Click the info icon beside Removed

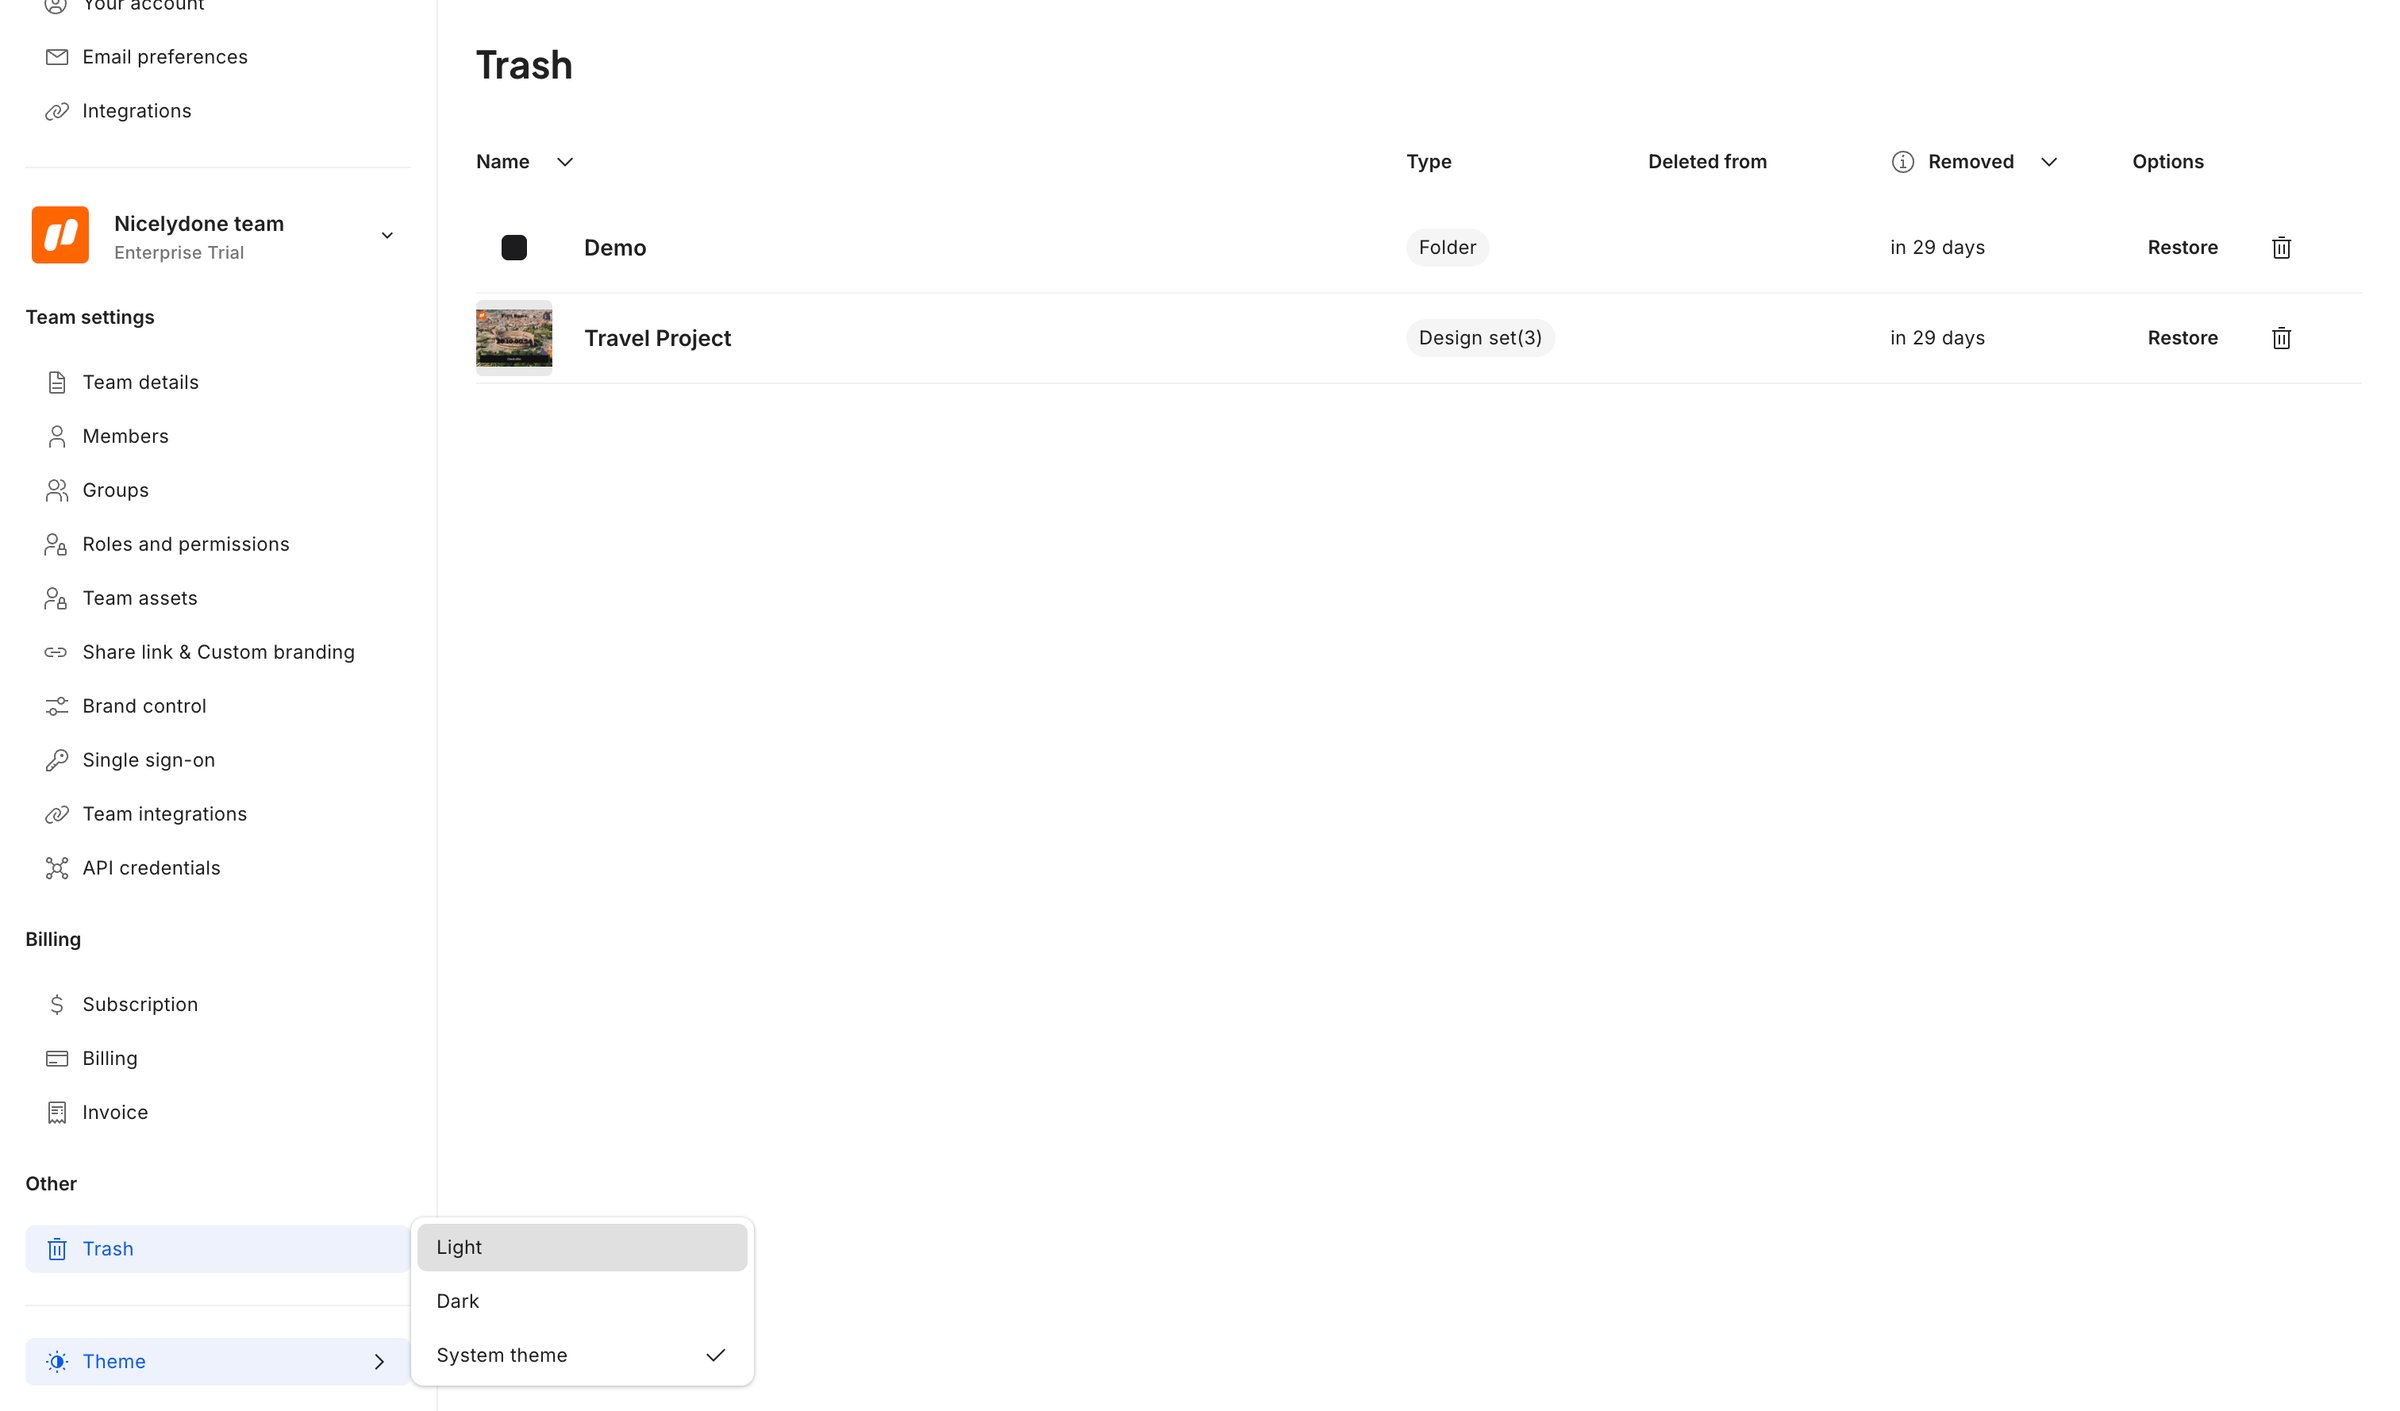pos(1902,162)
